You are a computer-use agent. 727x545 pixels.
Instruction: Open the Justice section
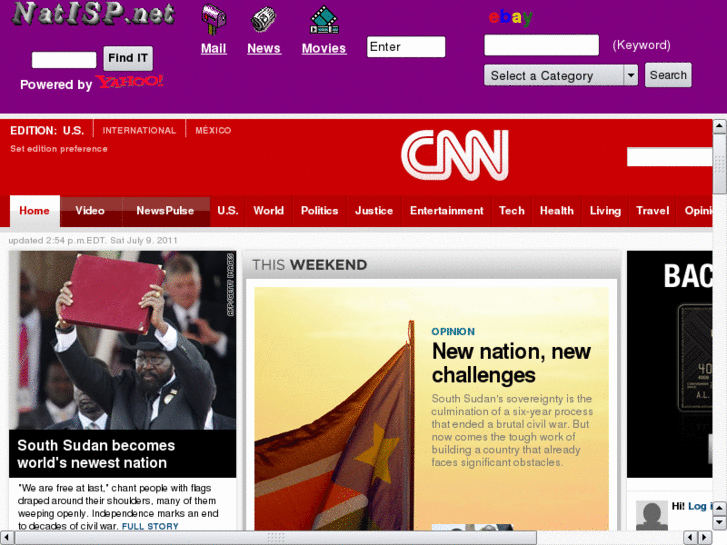pos(374,211)
